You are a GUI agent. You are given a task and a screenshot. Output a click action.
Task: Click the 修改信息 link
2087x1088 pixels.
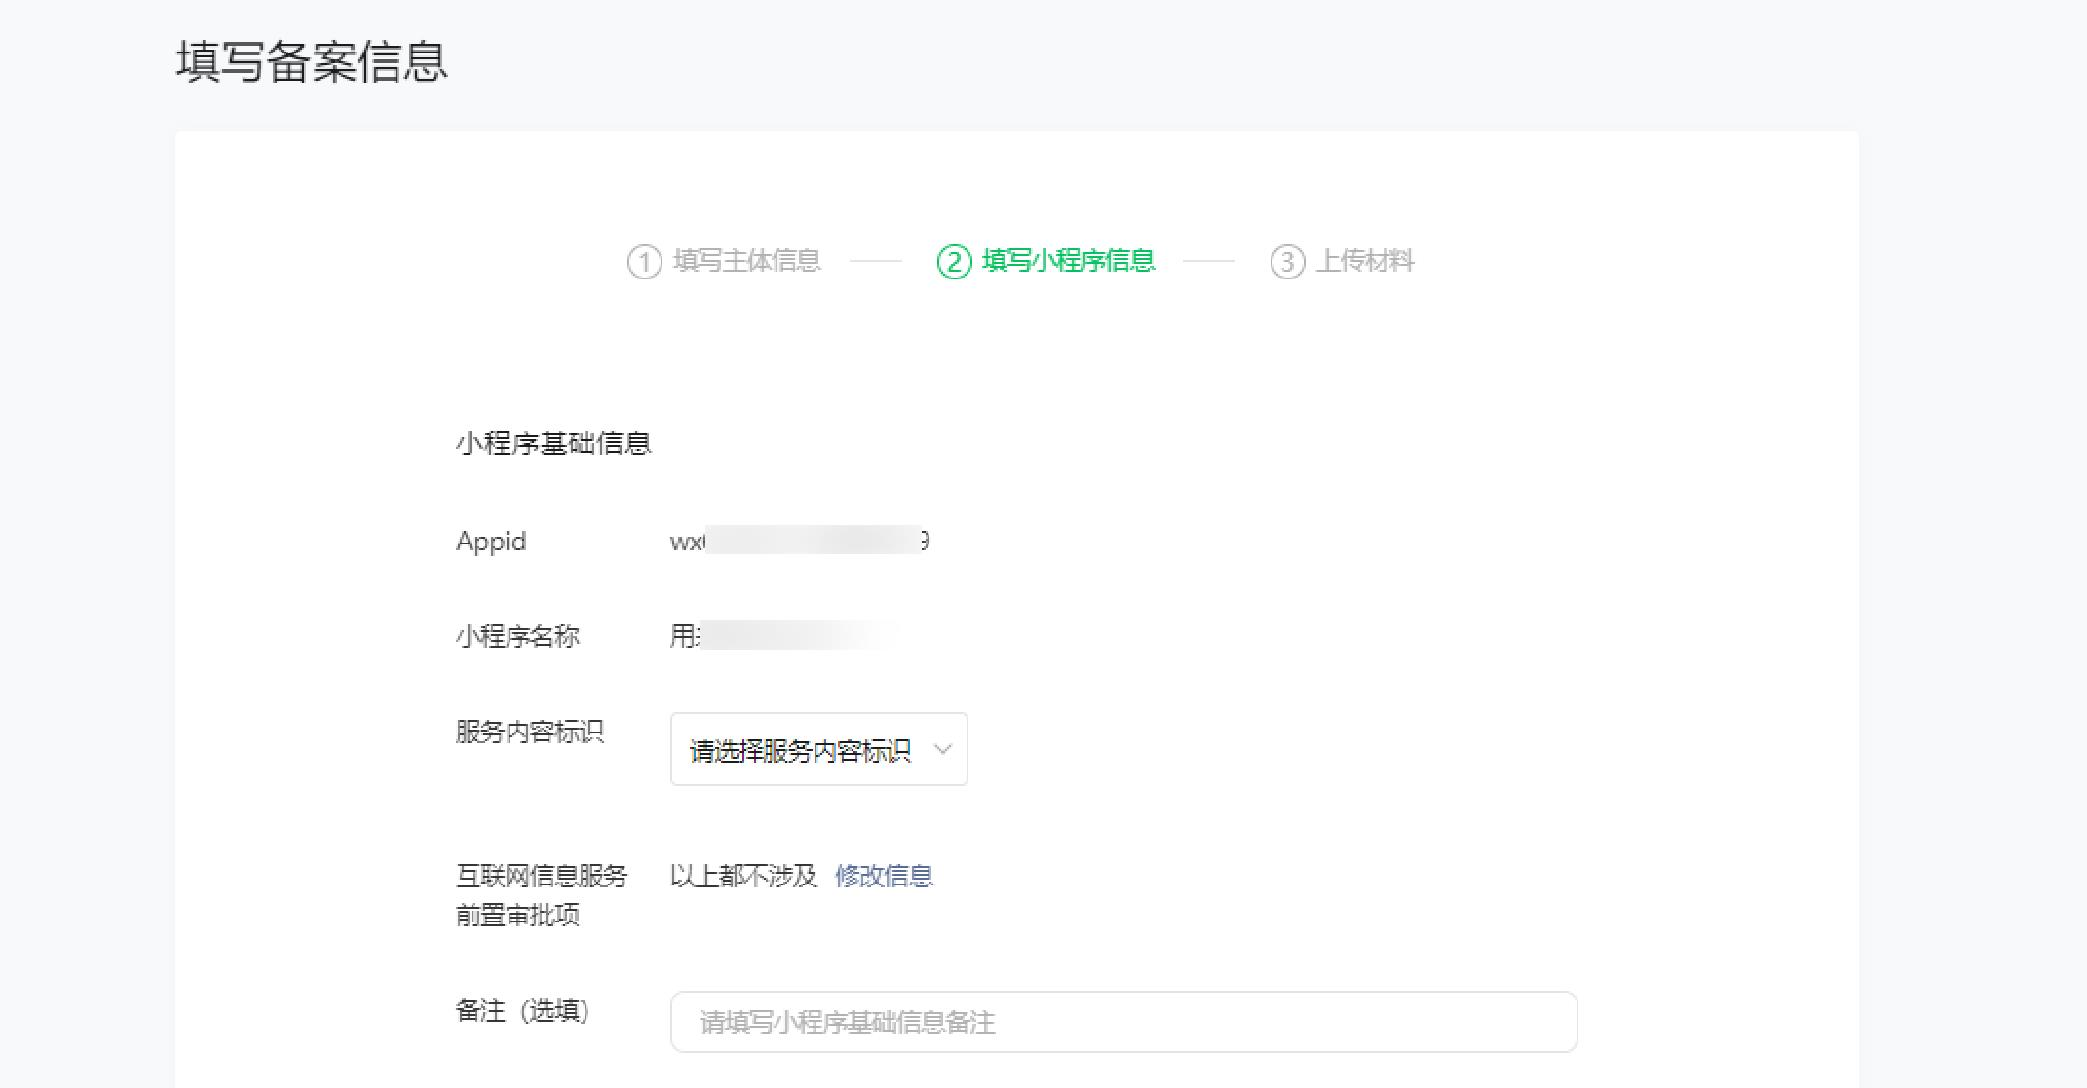pyautogui.click(x=883, y=876)
